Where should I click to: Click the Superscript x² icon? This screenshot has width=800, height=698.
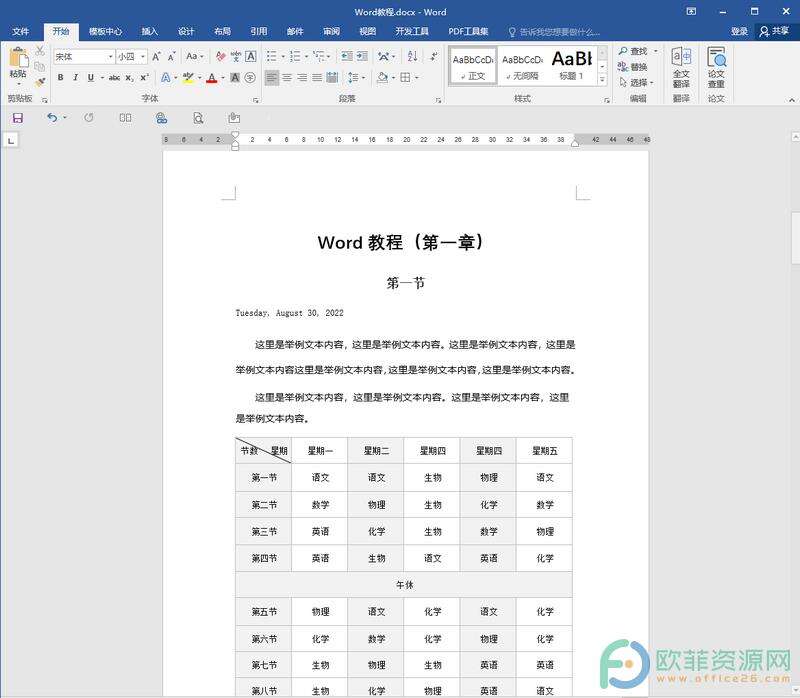click(x=144, y=78)
